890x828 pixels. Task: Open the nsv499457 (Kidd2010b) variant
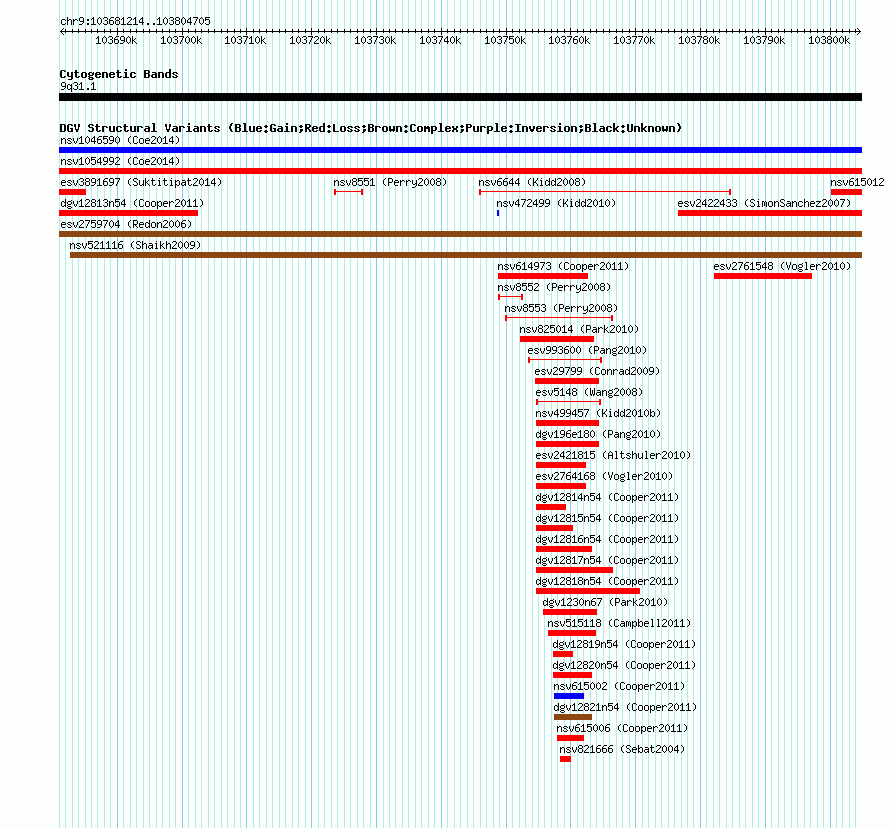tap(598, 413)
